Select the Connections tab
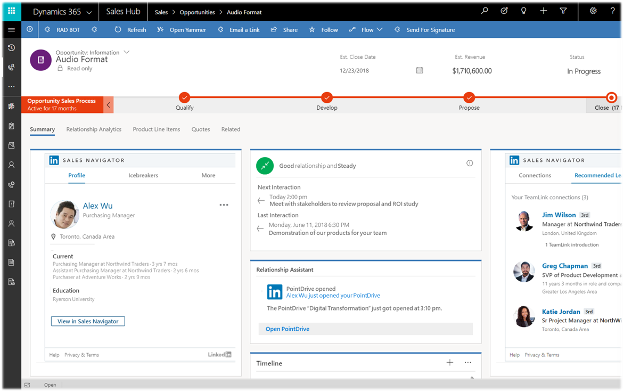This screenshot has width=624, height=392. tap(535, 176)
